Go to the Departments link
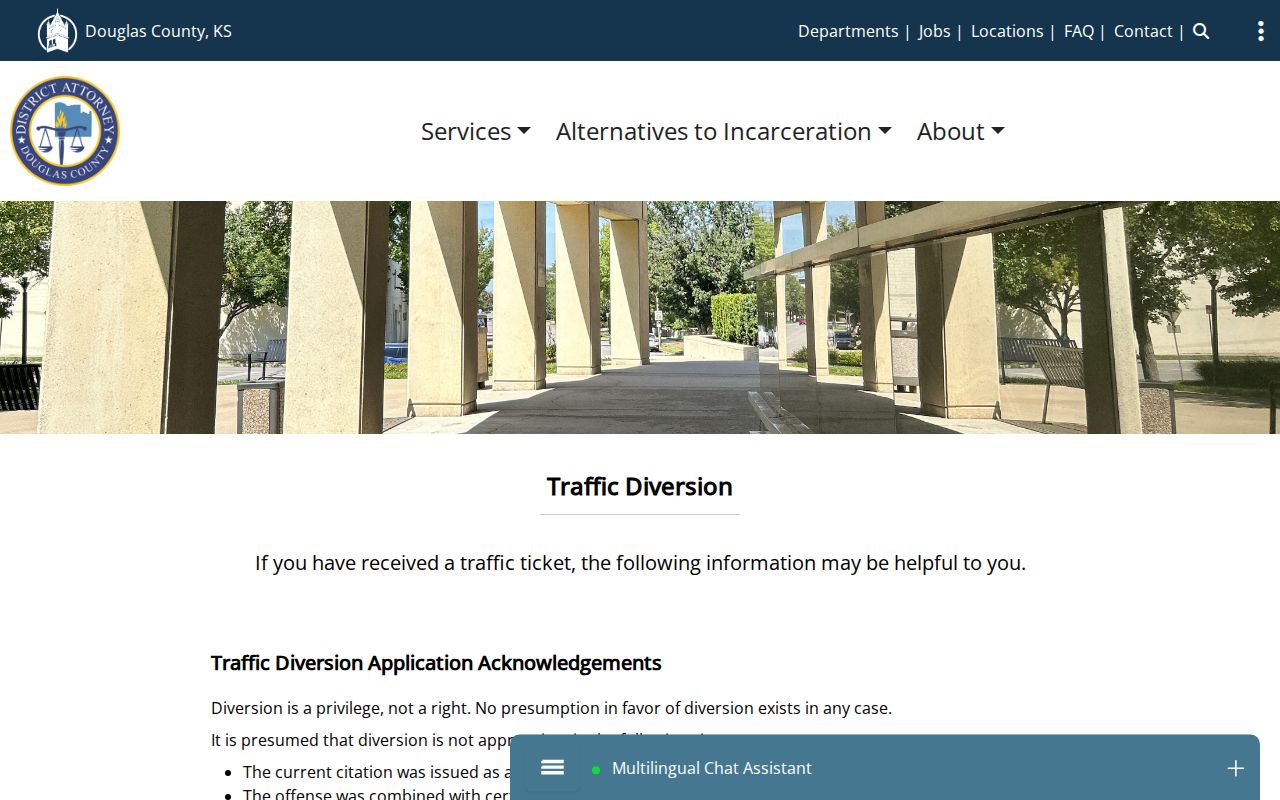The image size is (1280, 800). pos(848,31)
